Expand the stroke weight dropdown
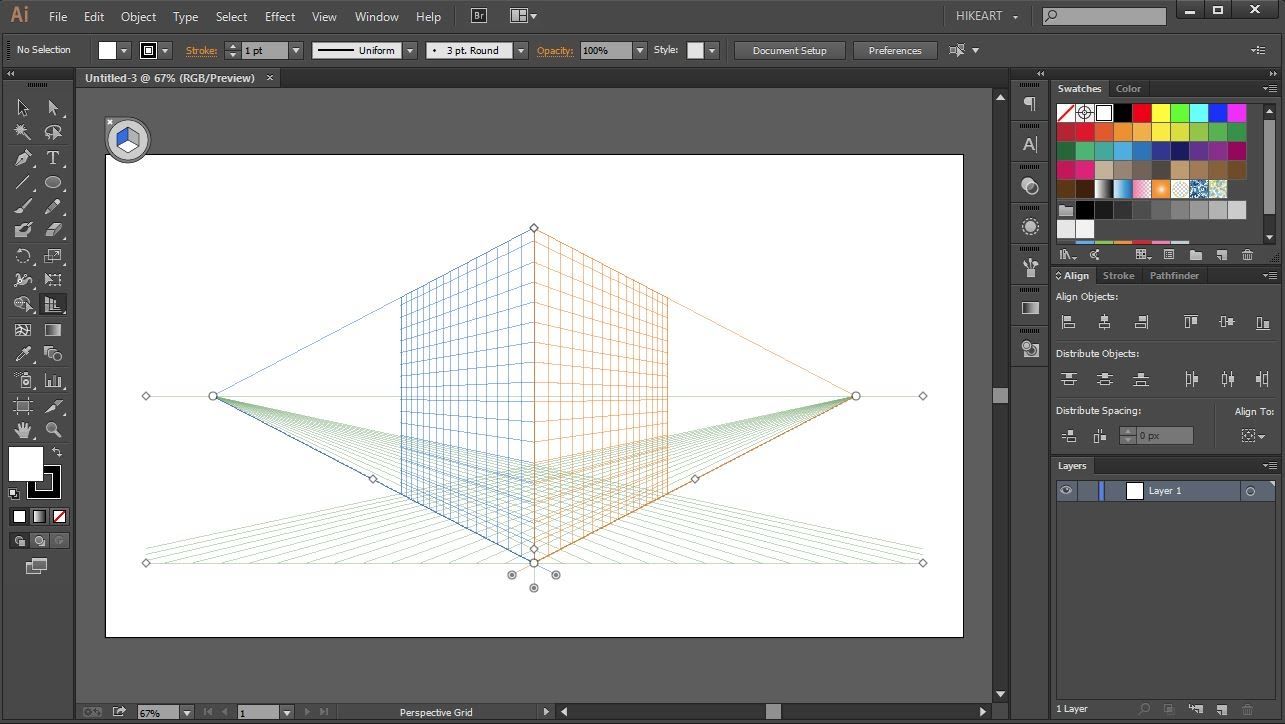Image resolution: width=1285 pixels, height=724 pixels. [x=296, y=51]
